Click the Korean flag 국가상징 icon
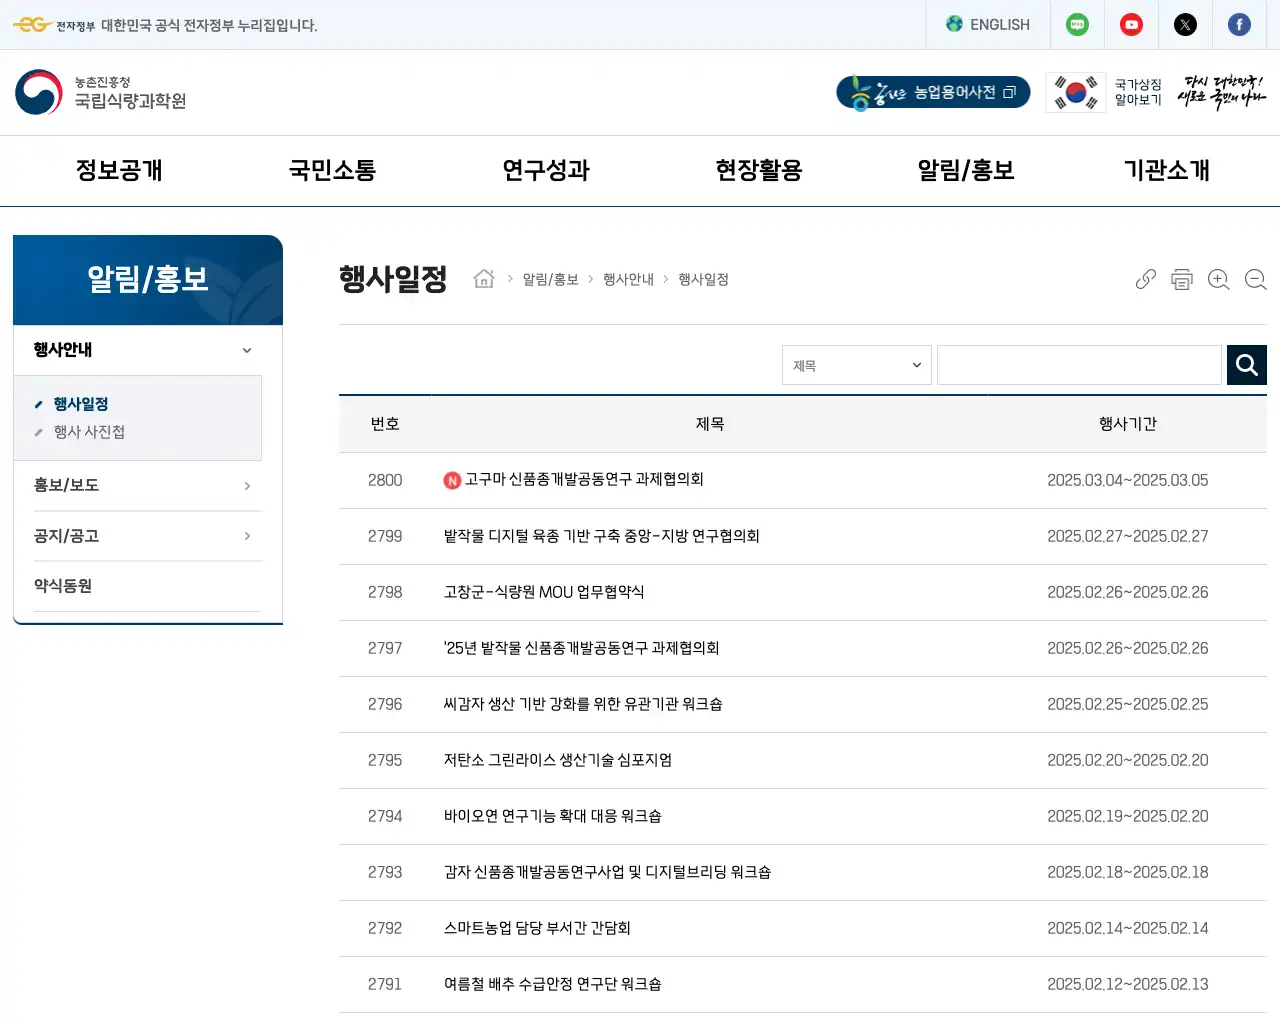This screenshot has height=1024, width=1280. pyautogui.click(x=1076, y=92)
